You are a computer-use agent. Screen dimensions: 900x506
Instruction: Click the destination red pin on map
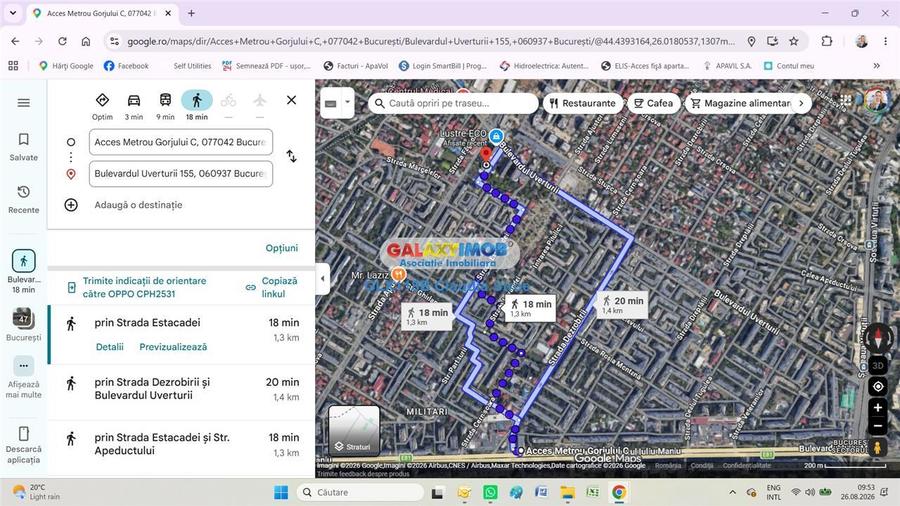486,154
